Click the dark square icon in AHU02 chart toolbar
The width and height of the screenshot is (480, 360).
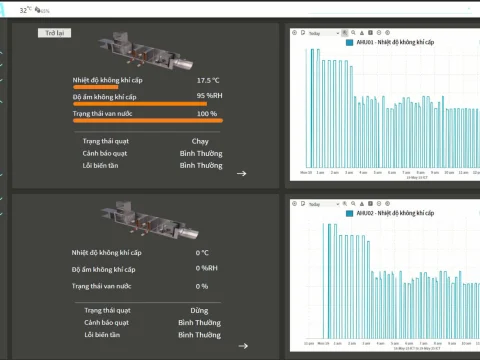coord(370,204)
